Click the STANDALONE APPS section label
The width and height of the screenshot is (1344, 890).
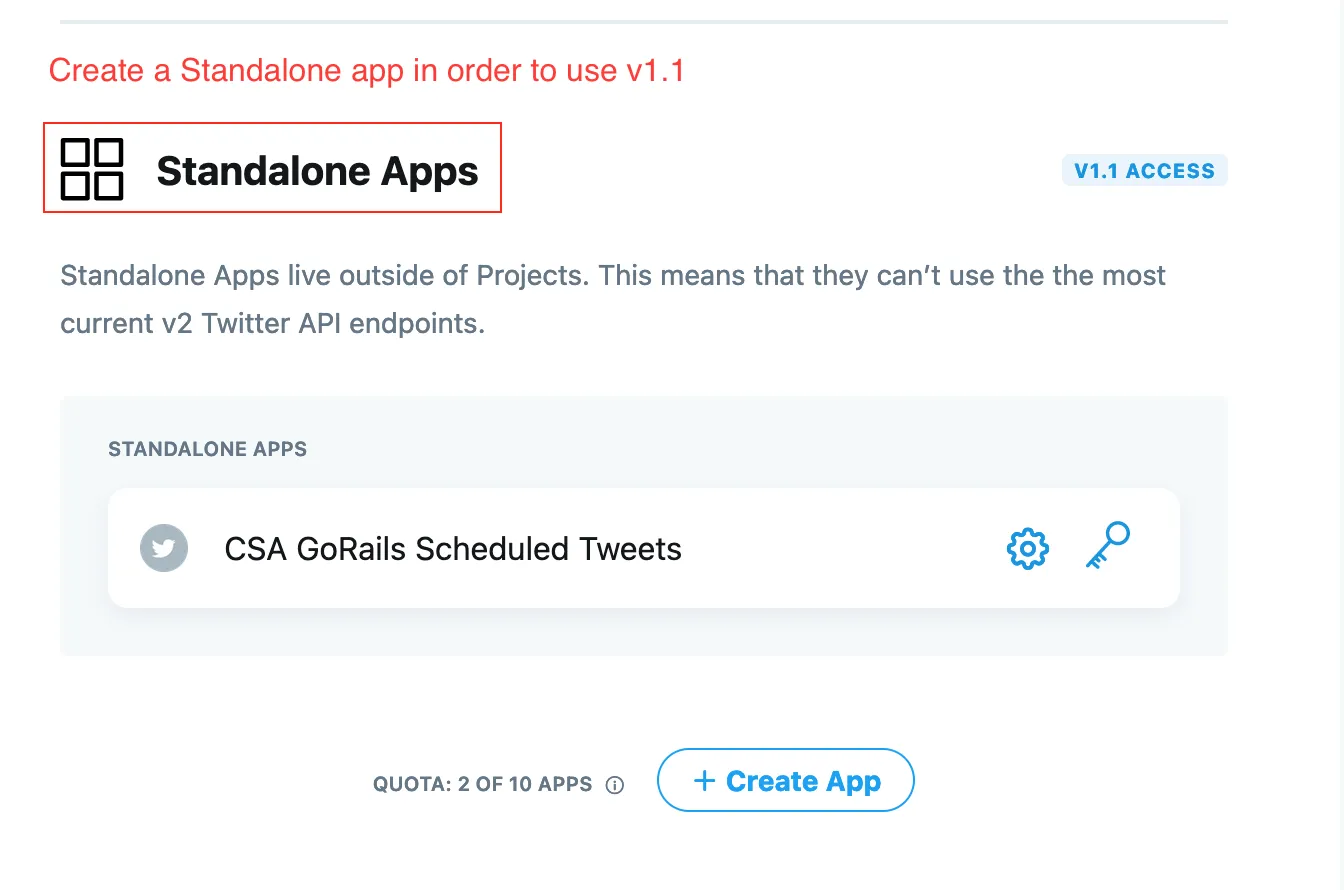[207, 449]
